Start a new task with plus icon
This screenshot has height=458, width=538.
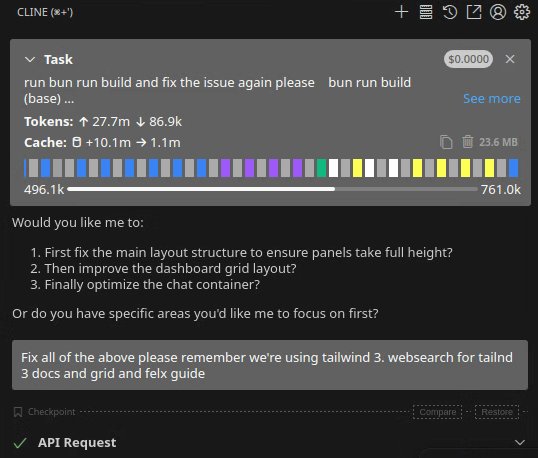(x=401, y=12)
